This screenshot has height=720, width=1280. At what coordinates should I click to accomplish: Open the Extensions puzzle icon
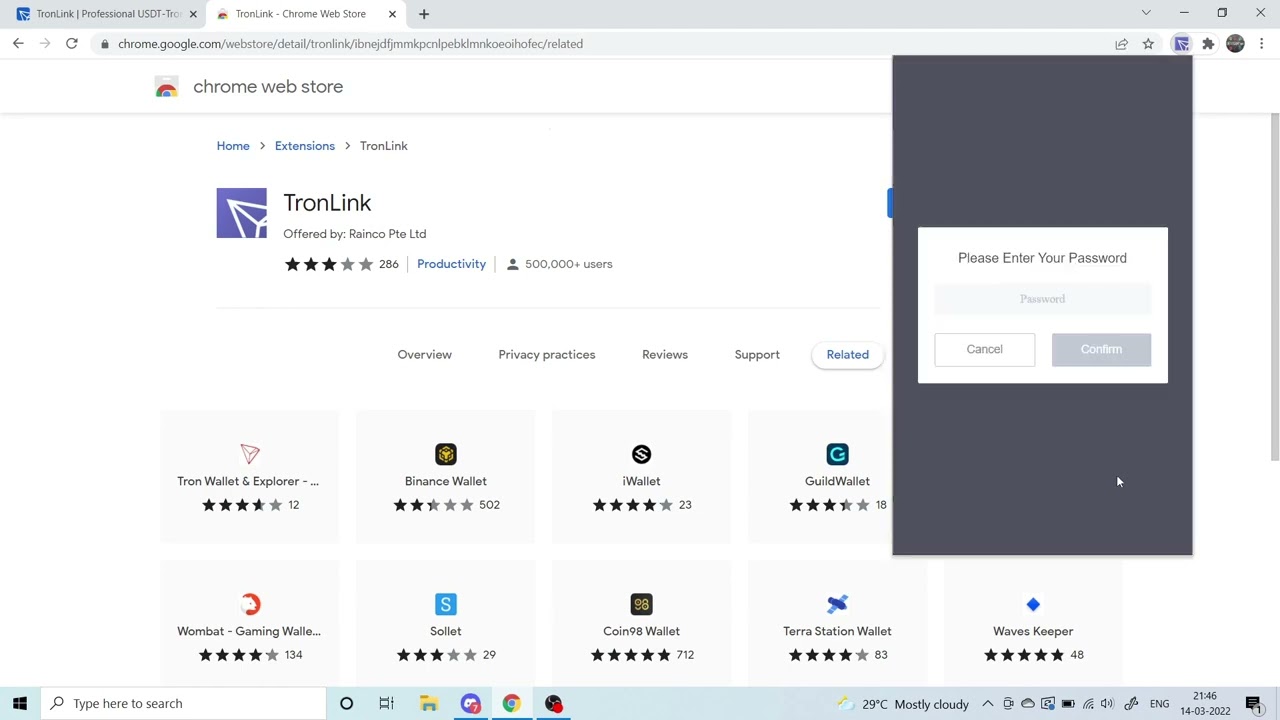(1208, 44)
